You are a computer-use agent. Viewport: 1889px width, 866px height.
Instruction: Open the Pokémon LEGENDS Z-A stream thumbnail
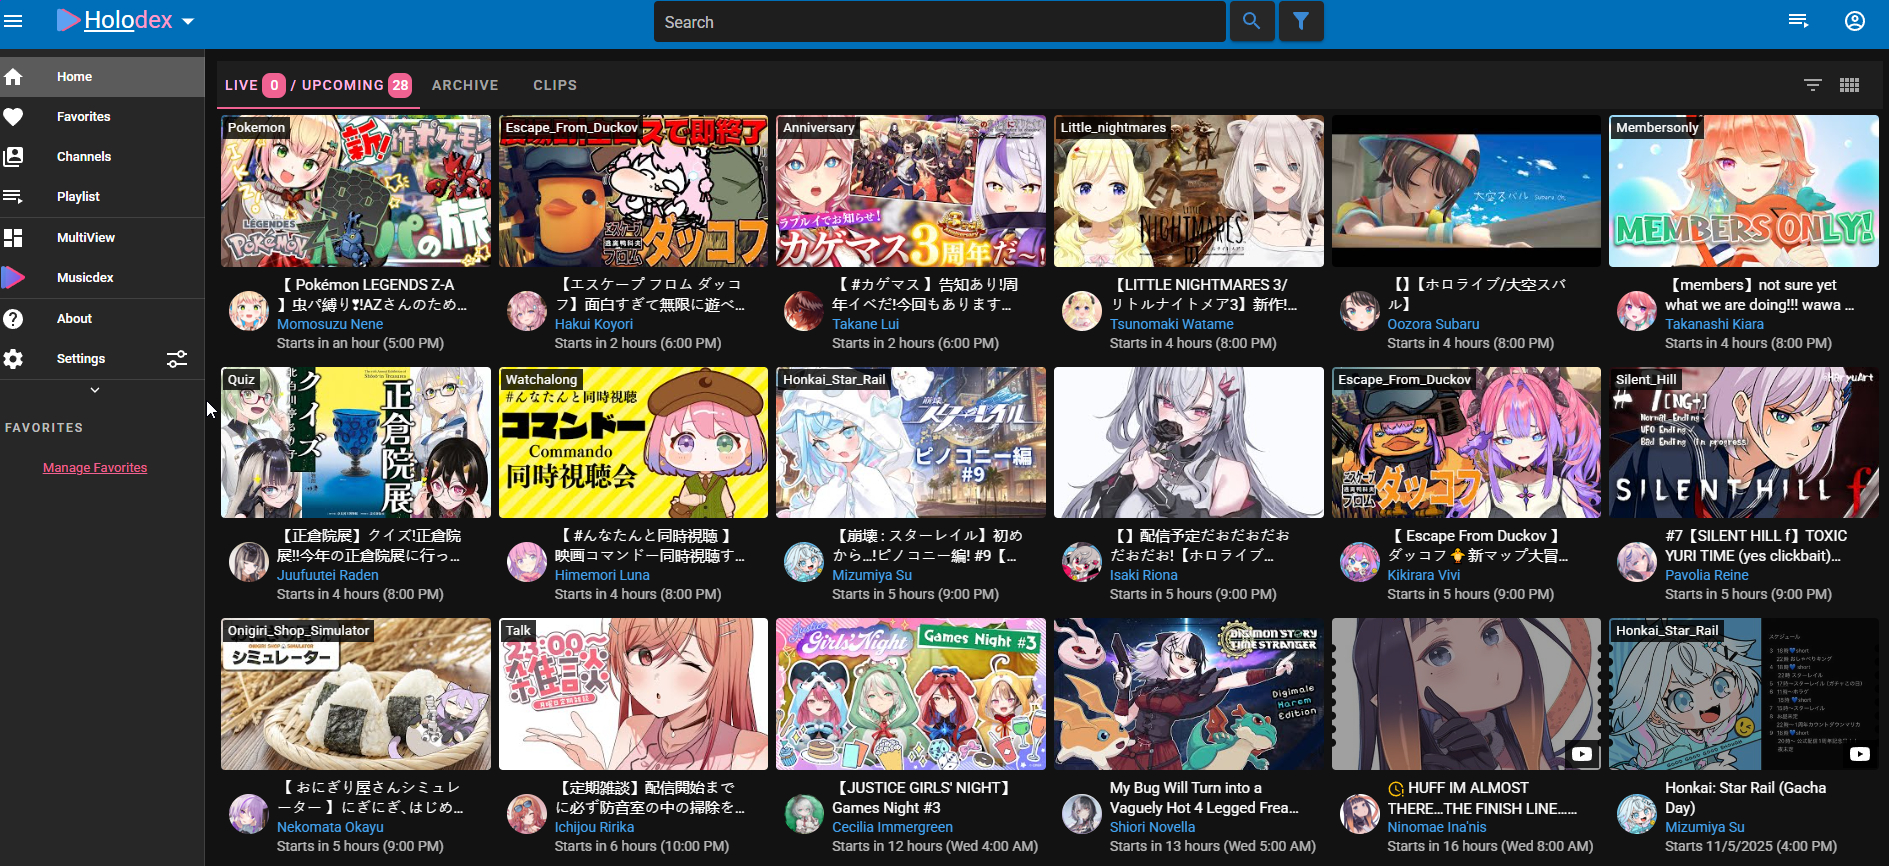click(x=356, y=191)
